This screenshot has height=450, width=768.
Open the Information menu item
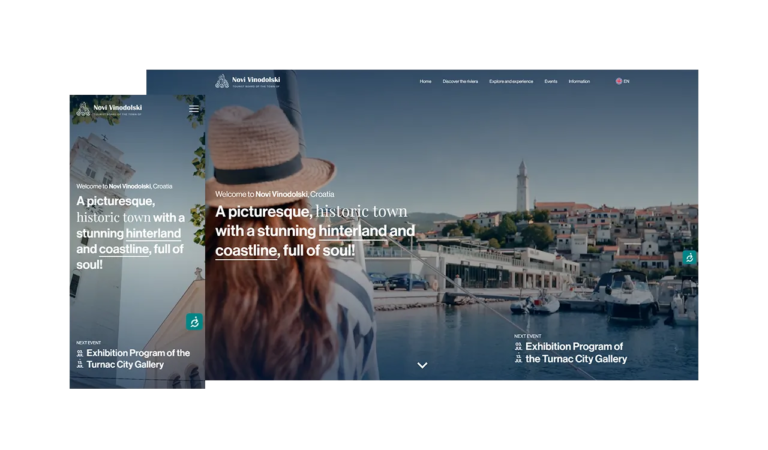pyautogui.click(x=579, y=81)
